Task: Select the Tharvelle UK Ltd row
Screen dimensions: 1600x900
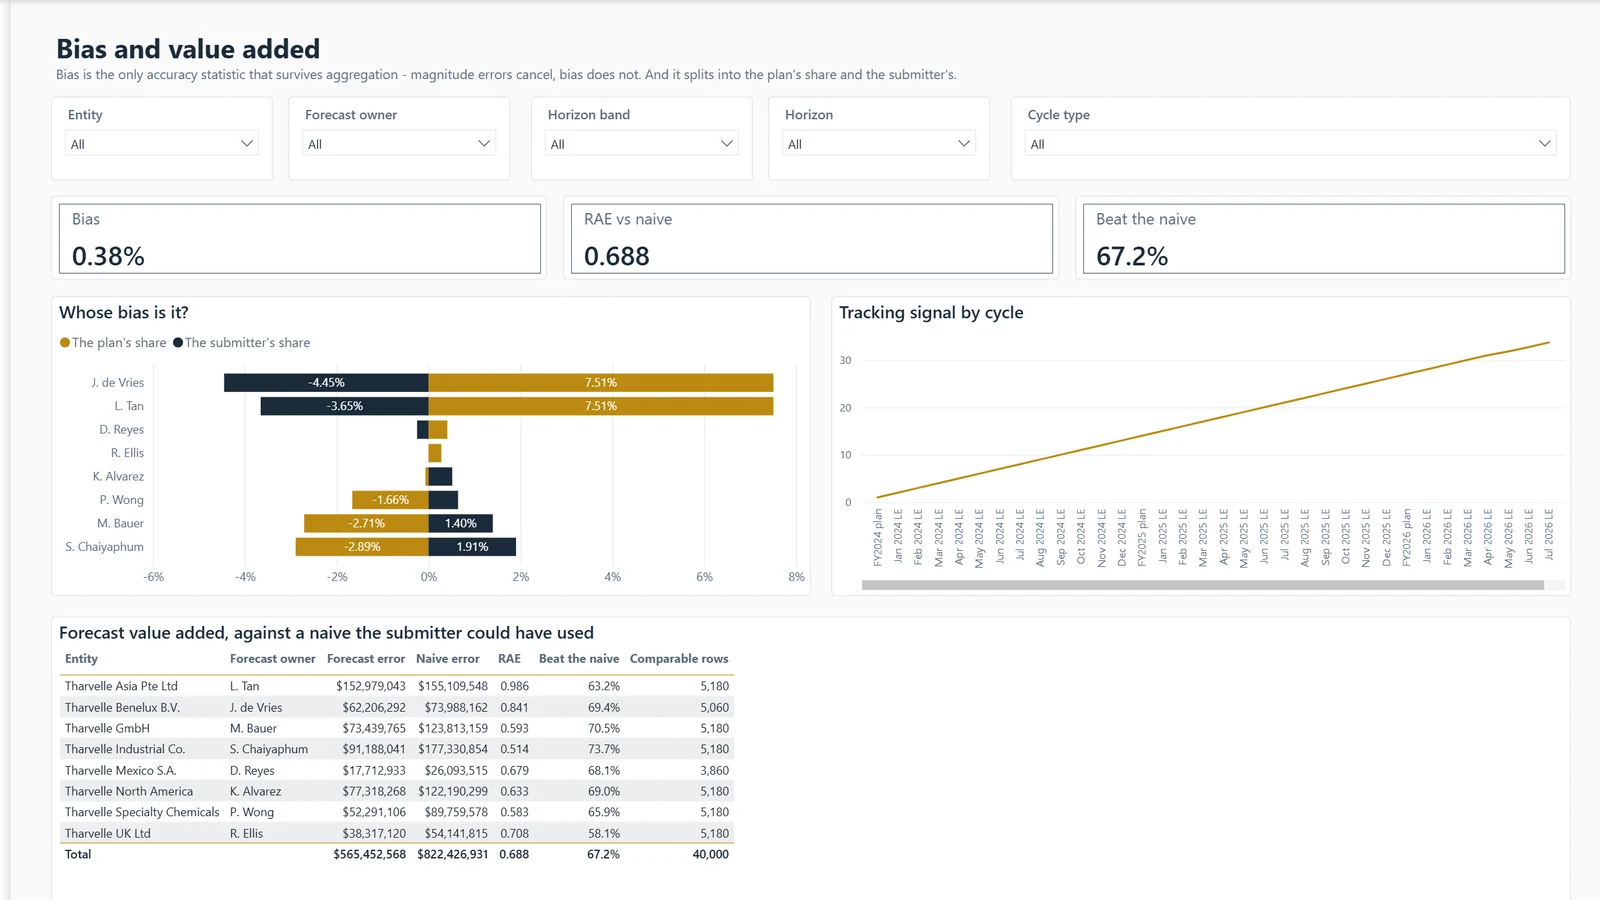Action: pyautogui.click(x=397, y=833)
